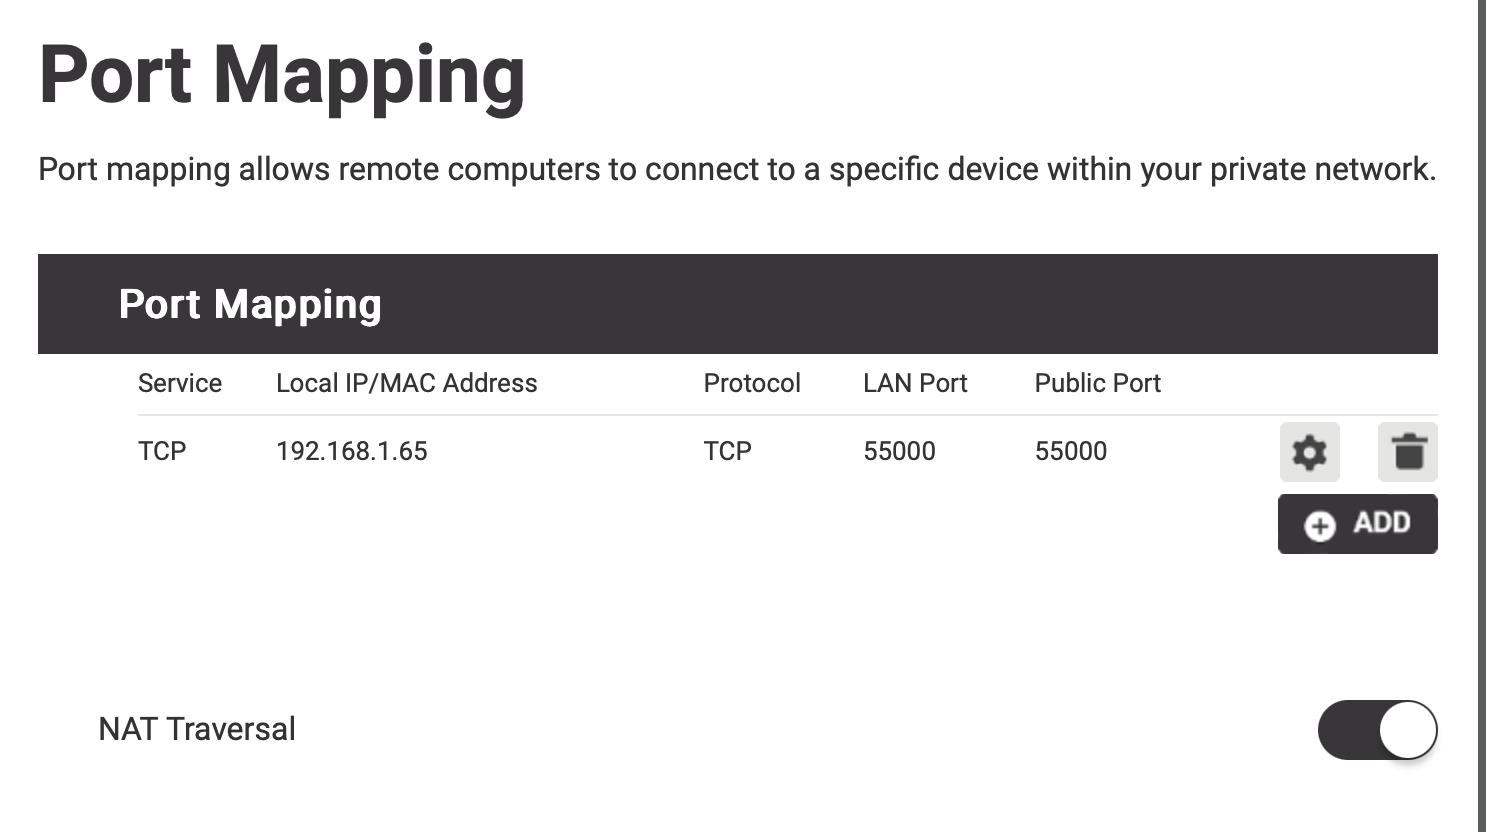Viewport: 1486px width, 832px height.
Task: Click the large Port Mapping page title
Action: click(282, 75)
